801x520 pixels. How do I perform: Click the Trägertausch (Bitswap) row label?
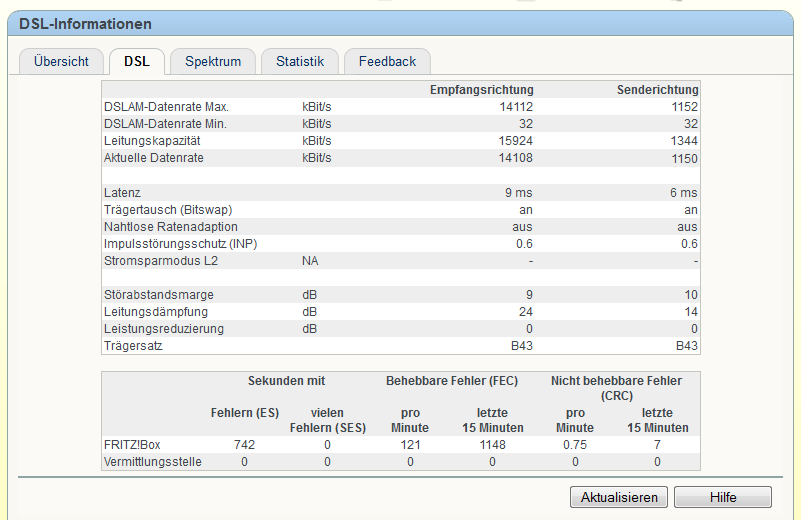[175, 209]
